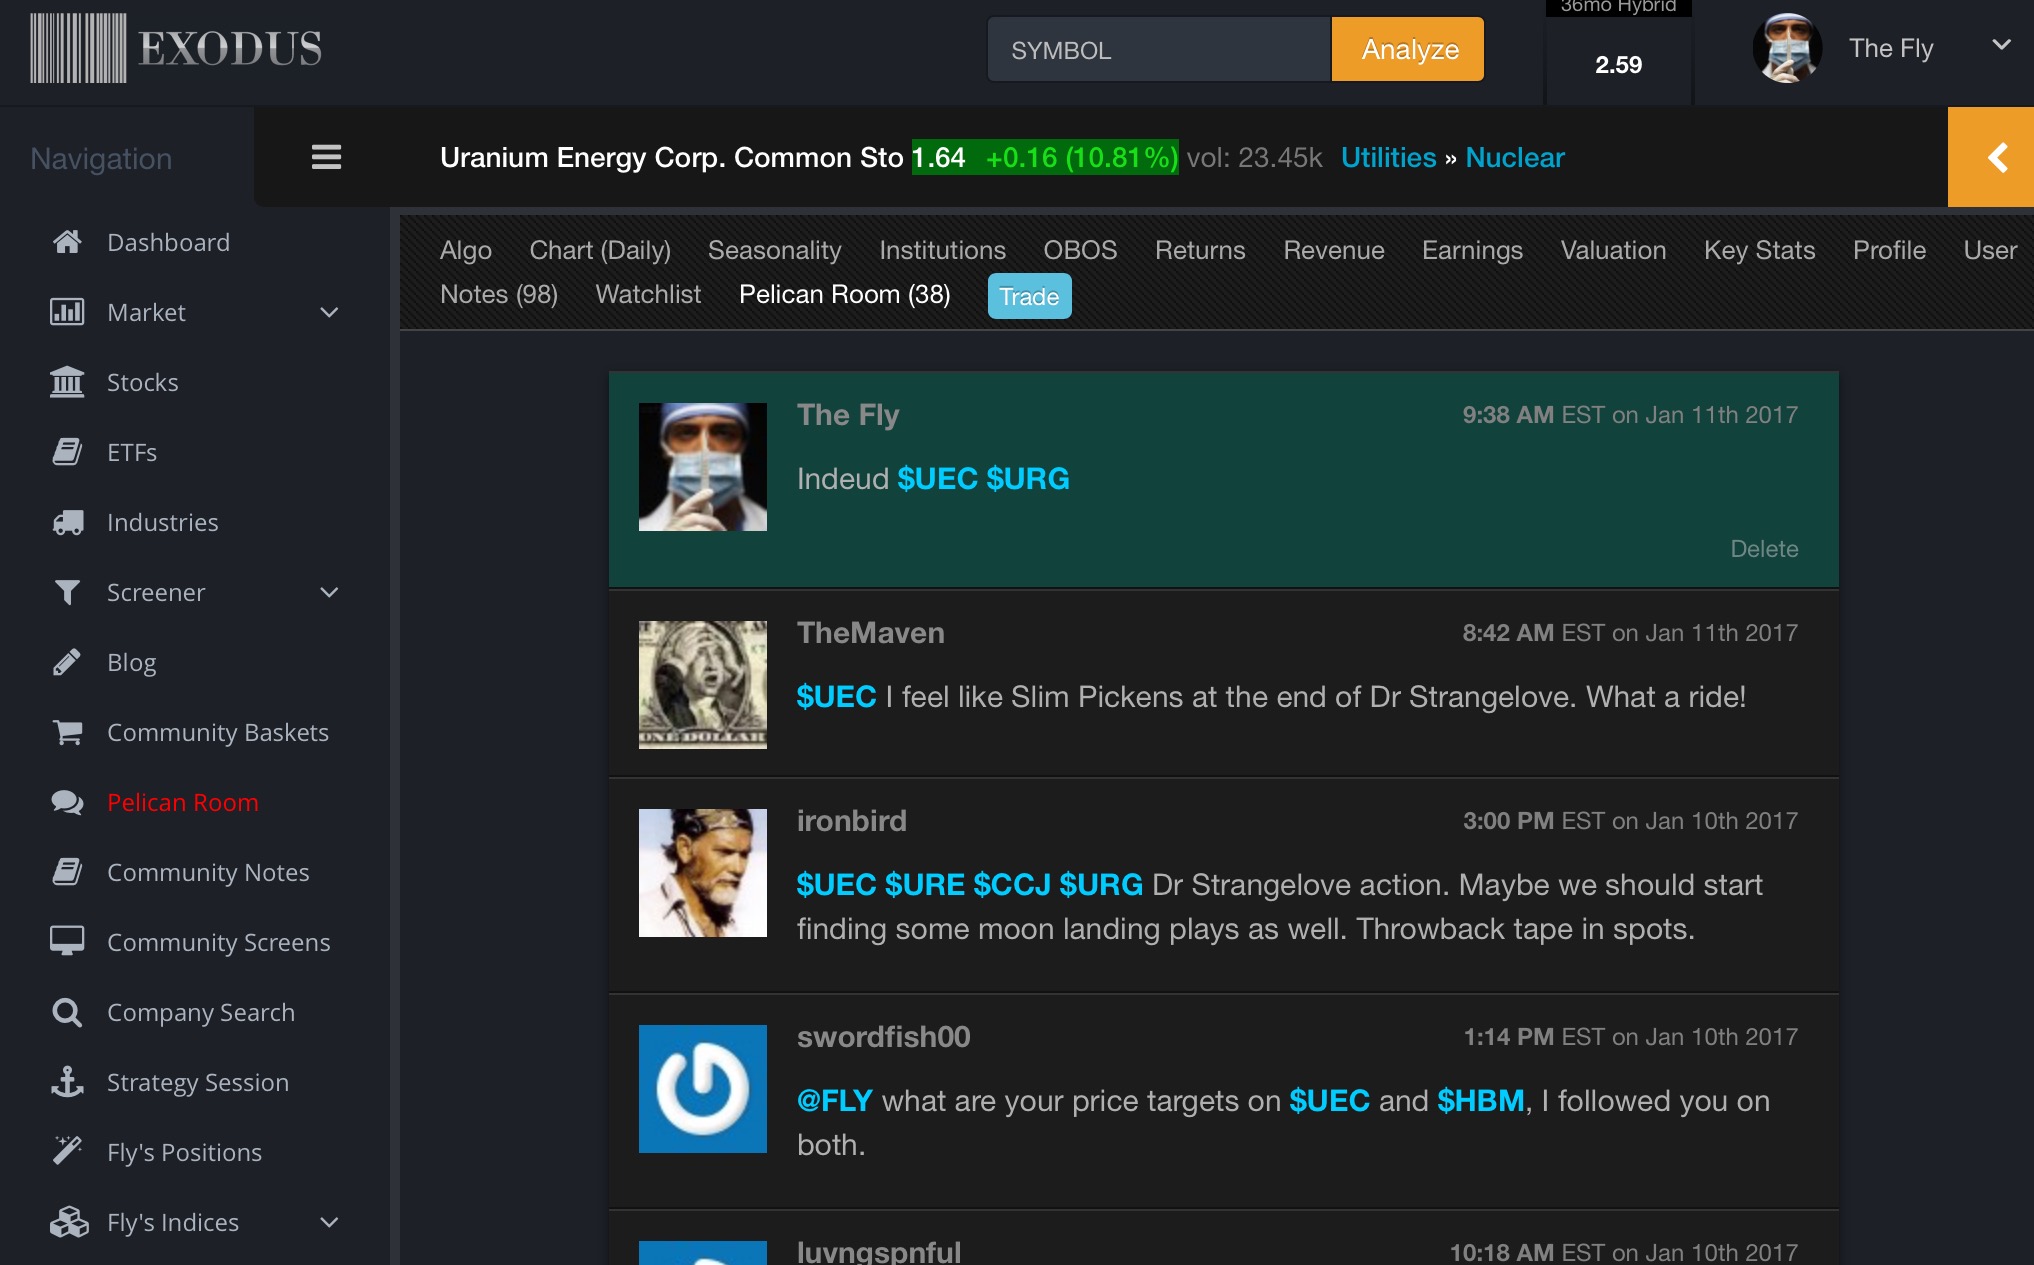Open Company Search in sidebar
Screen dimensions: 2034x1265
point(201,1012)
